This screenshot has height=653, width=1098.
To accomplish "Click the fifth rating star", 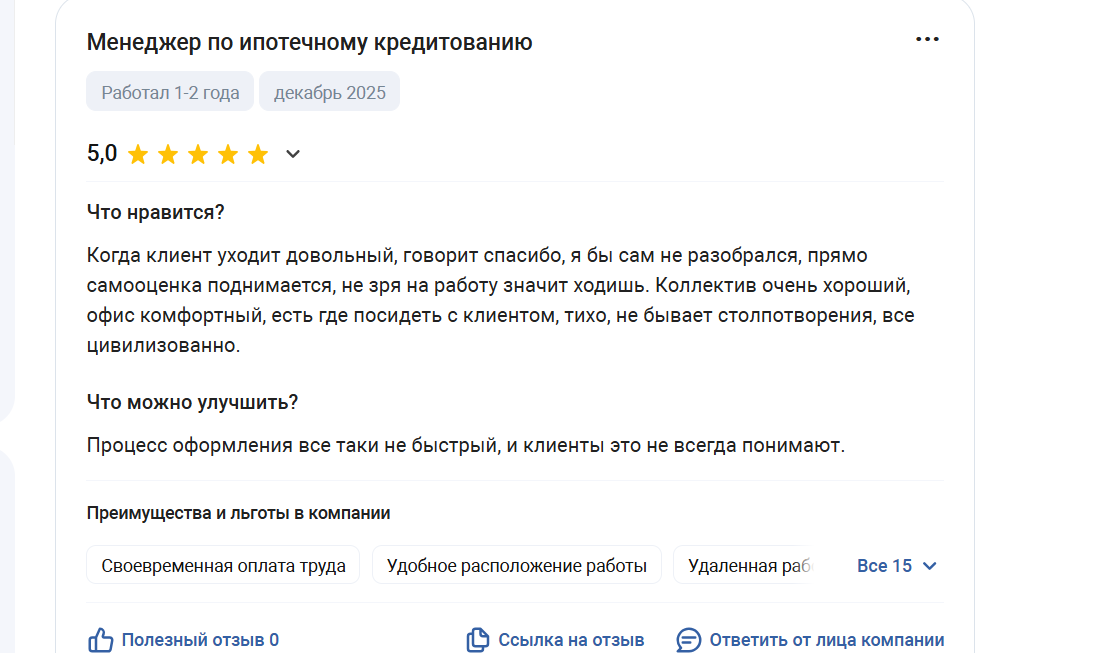I will pos(258,154).
